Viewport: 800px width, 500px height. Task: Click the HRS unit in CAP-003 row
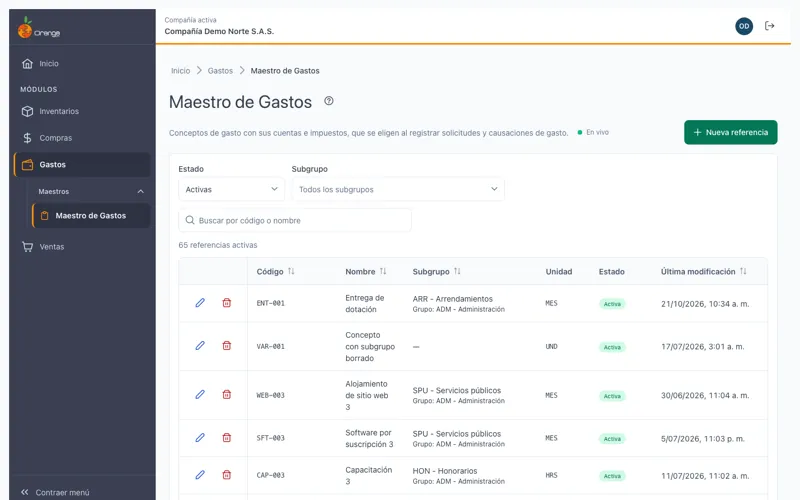[x=551, y=476]
